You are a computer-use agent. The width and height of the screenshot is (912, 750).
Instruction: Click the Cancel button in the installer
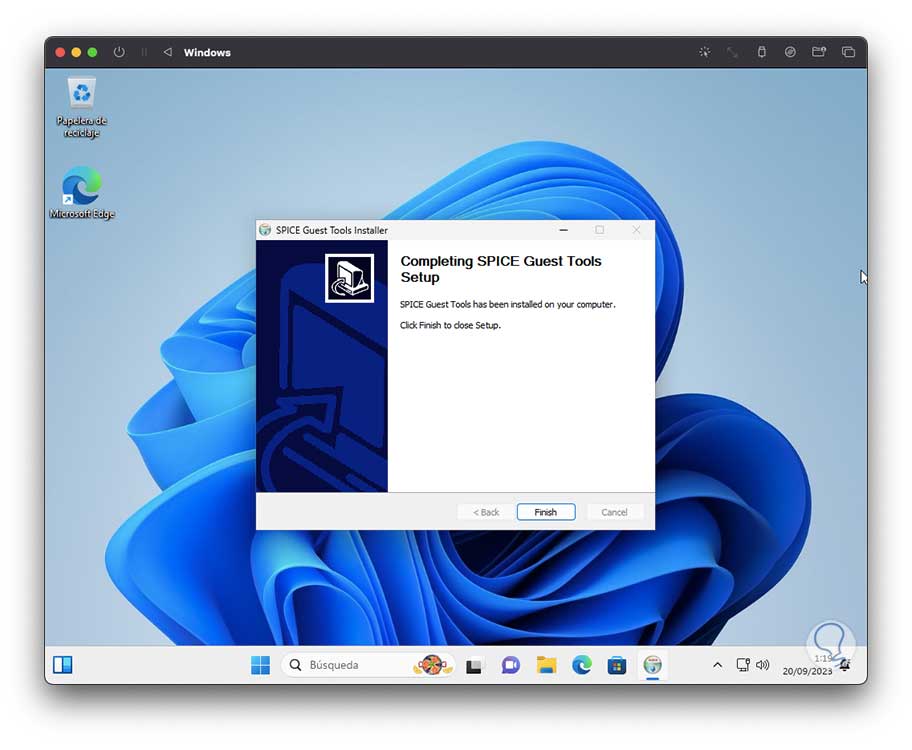(x=614, y=512)
